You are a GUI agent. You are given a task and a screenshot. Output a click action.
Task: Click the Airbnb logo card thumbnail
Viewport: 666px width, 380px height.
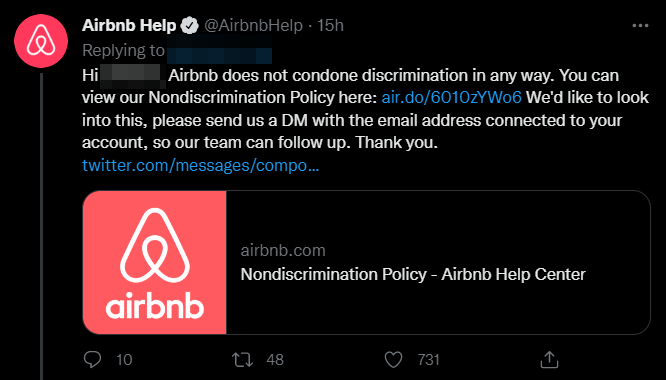[155, 262]
